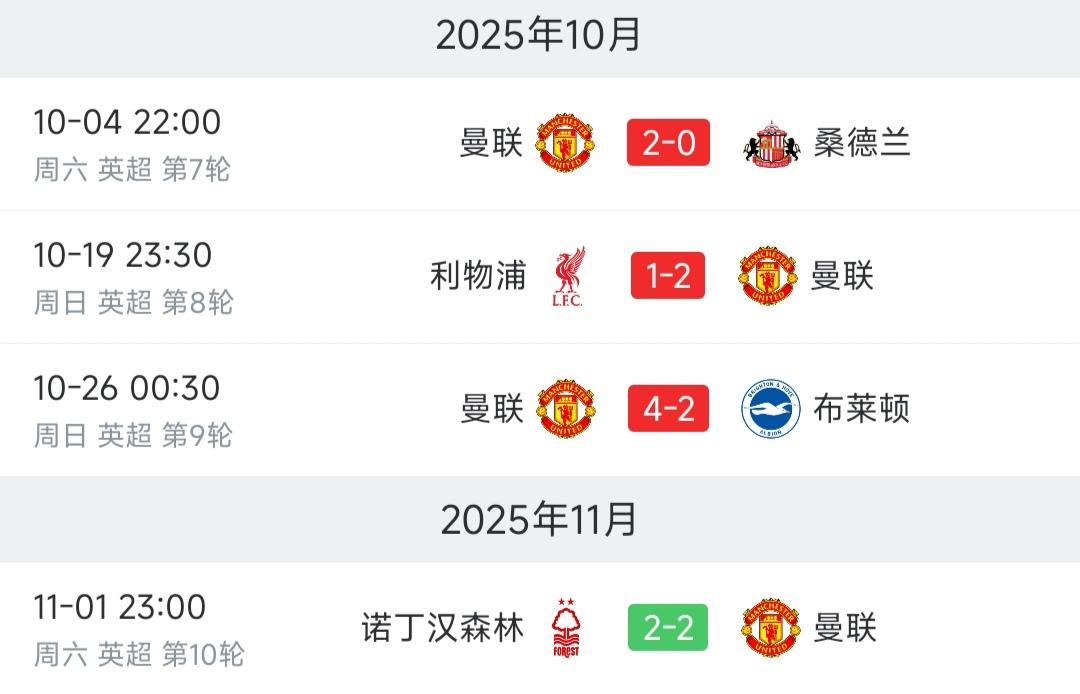Click the 曼联 crest in the Brighton match row
The width and height of the screenshot is (1080, 694).
point(564,410)
